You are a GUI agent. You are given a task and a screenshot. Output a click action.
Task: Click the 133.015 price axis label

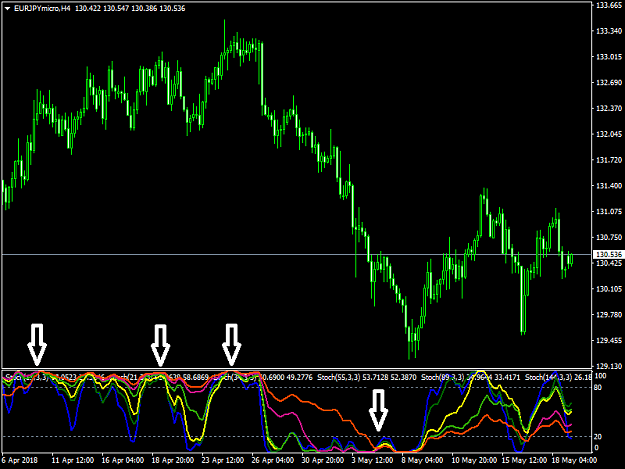point(608,57)
